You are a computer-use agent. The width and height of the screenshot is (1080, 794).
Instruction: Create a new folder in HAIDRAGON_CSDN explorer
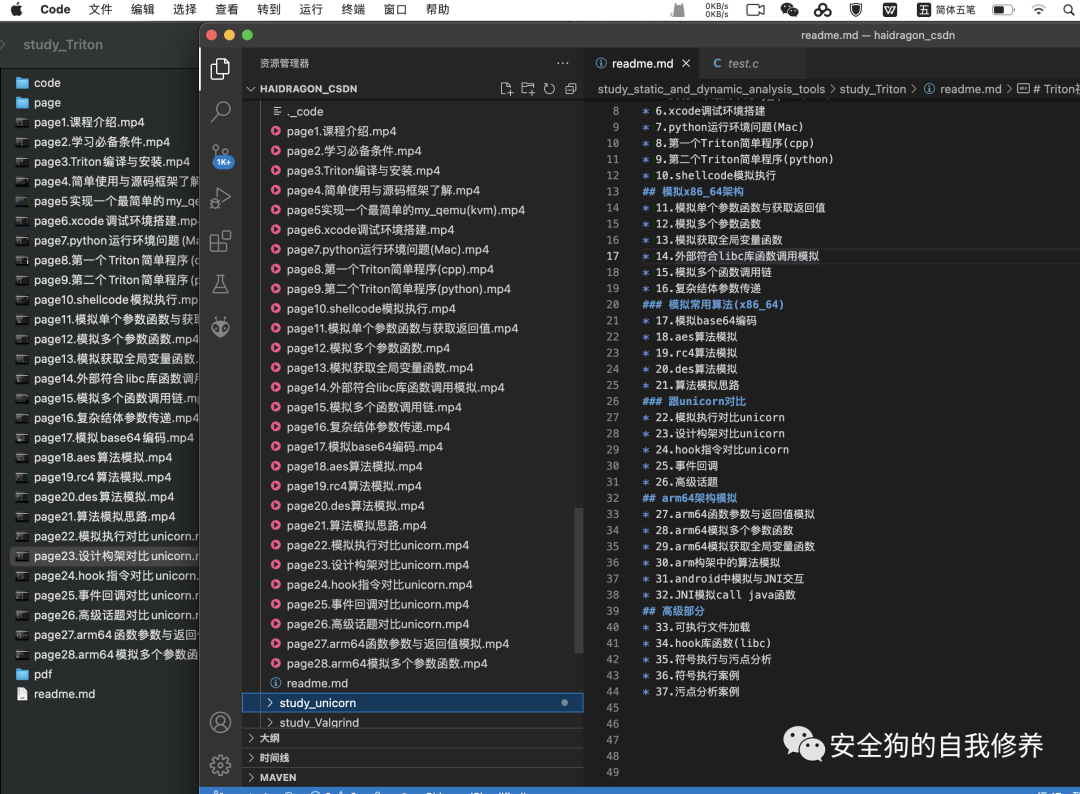(x=528, y=89)
